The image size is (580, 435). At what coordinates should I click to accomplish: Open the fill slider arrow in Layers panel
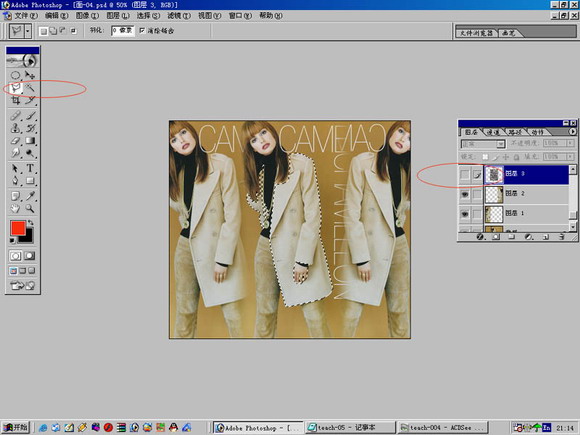[x=571, y=156]
